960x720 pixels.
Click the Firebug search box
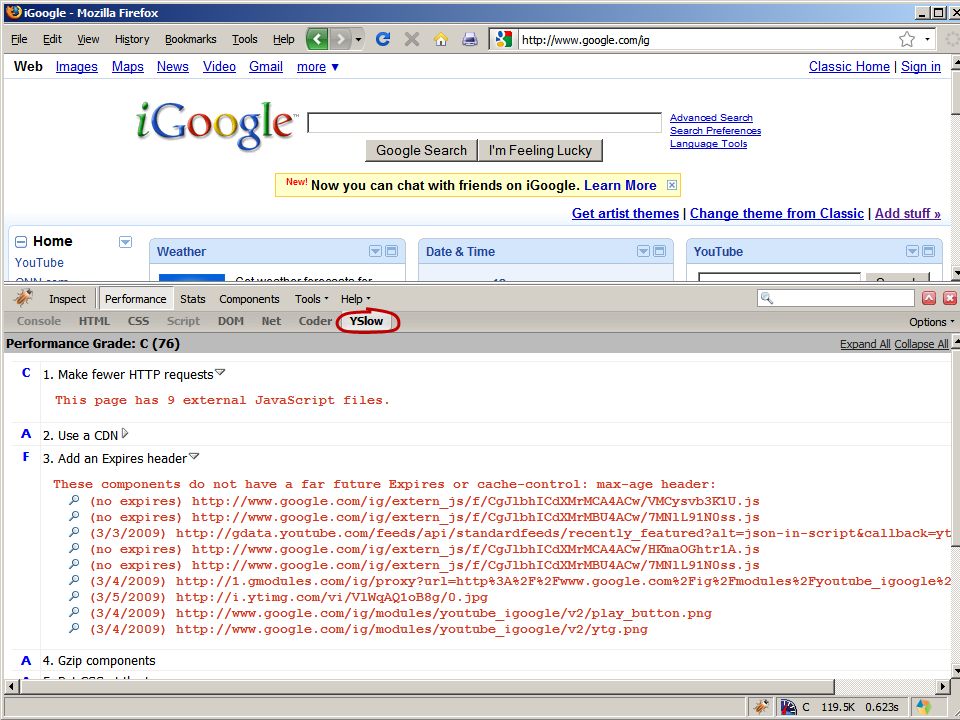pyautogui.click(x=835, y=298)
